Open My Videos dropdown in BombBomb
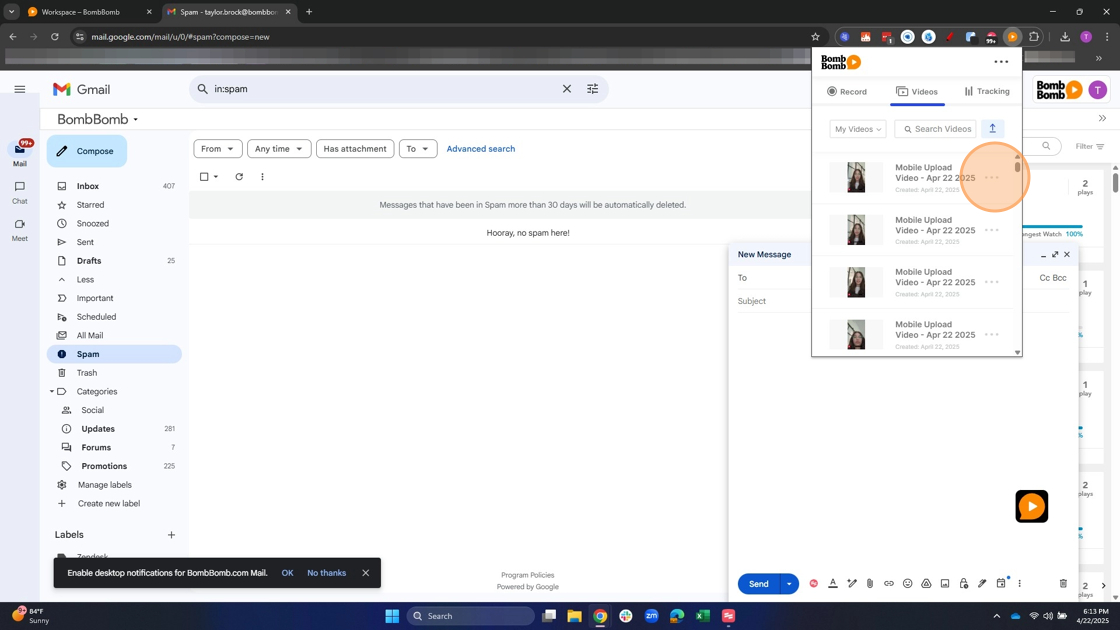1120x630 pixels. click(x=858, y=129)
